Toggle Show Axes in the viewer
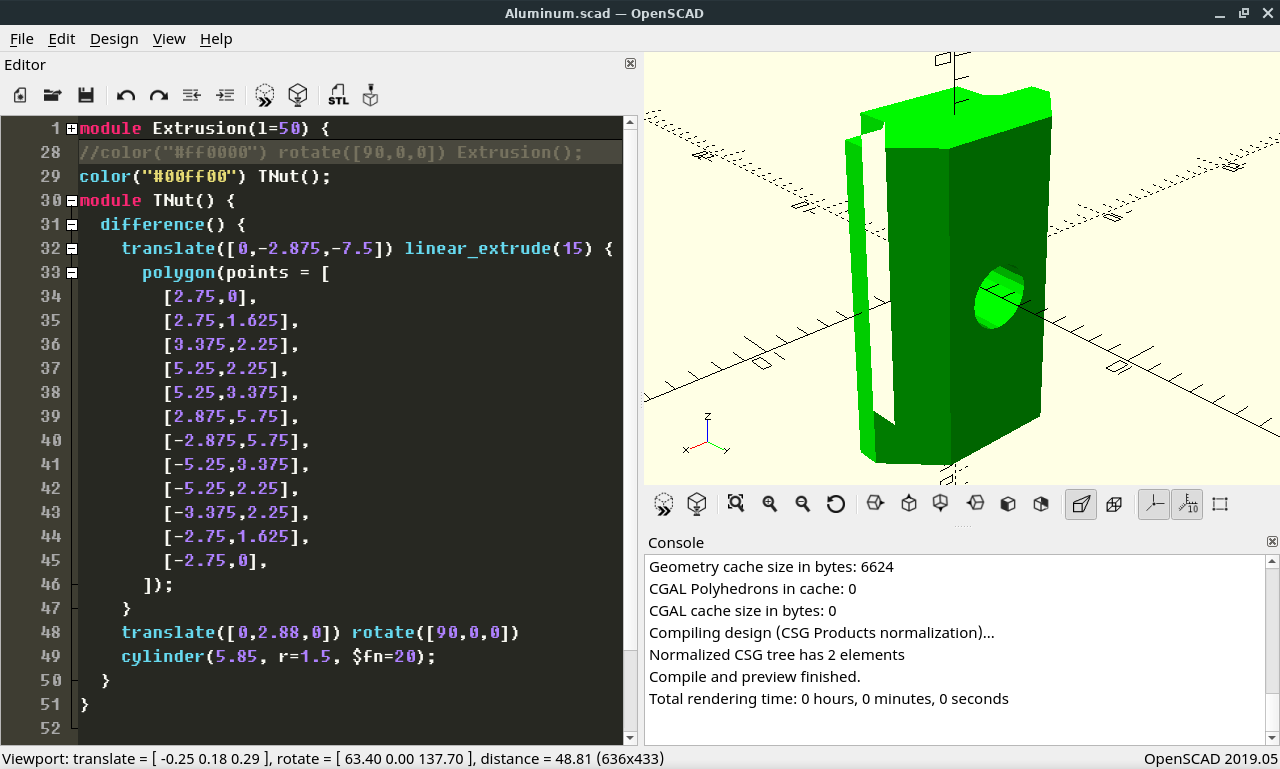Viewport: 1280px width, 769px height. click(x=1154, y=504)
